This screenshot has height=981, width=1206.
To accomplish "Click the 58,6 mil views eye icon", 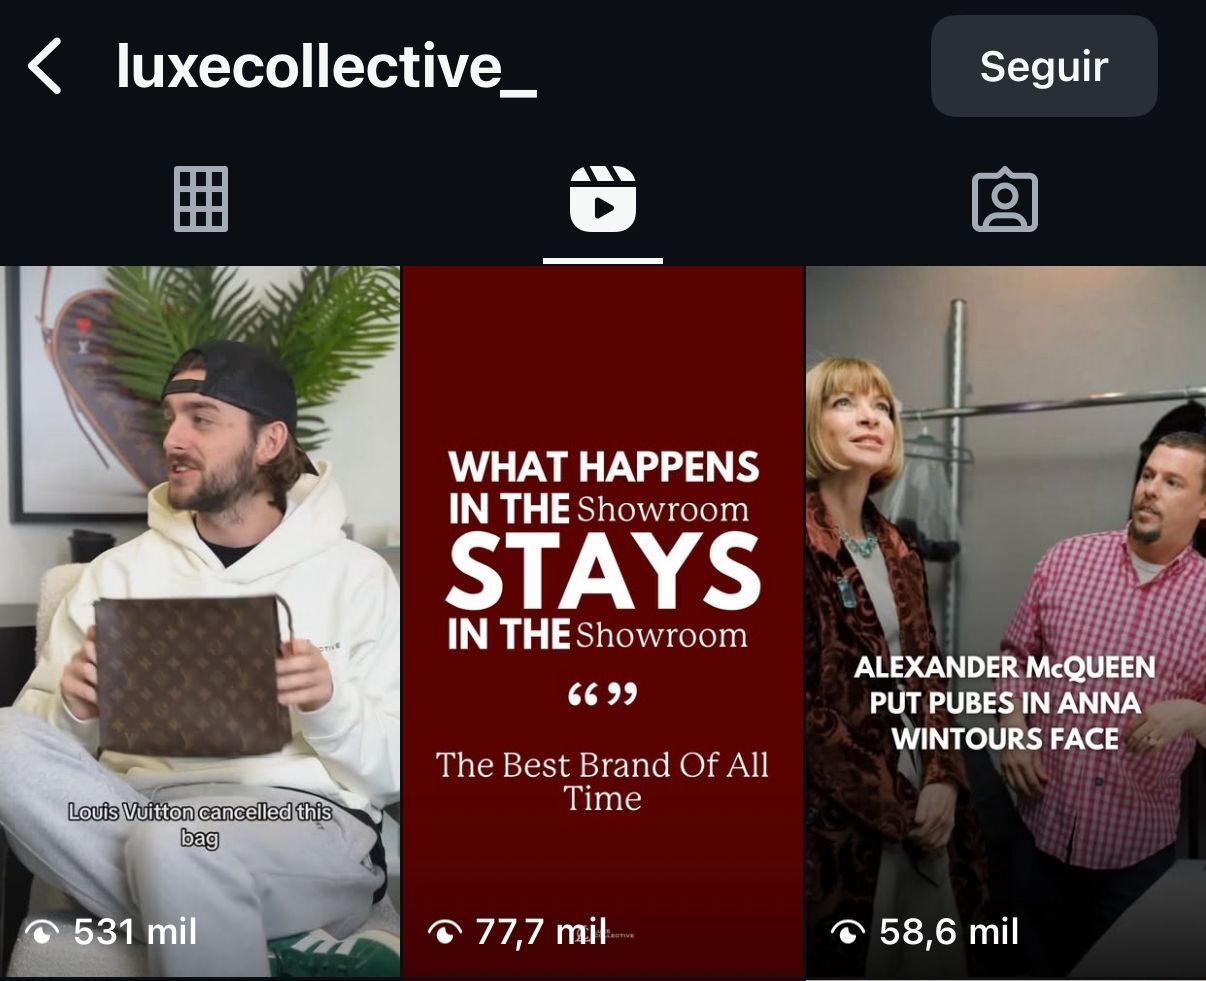I will pyautogui.click(x=847, y=933).
